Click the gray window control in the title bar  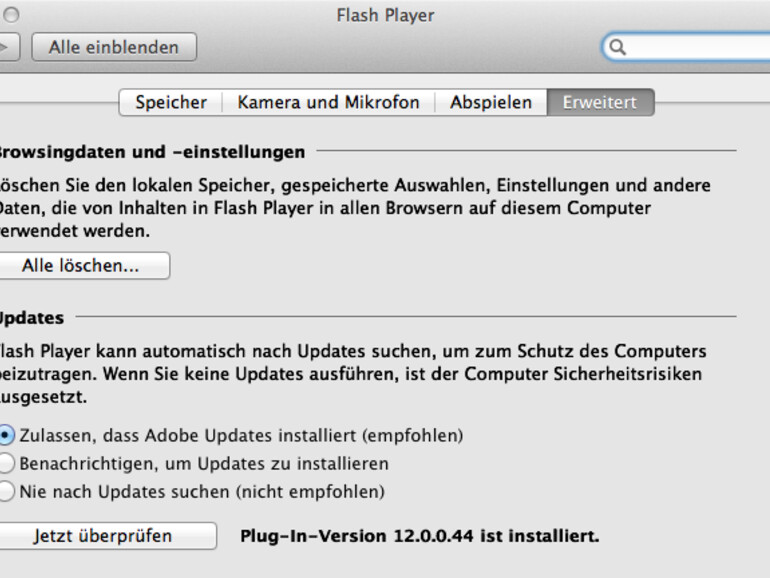click(x=11, y=16)
